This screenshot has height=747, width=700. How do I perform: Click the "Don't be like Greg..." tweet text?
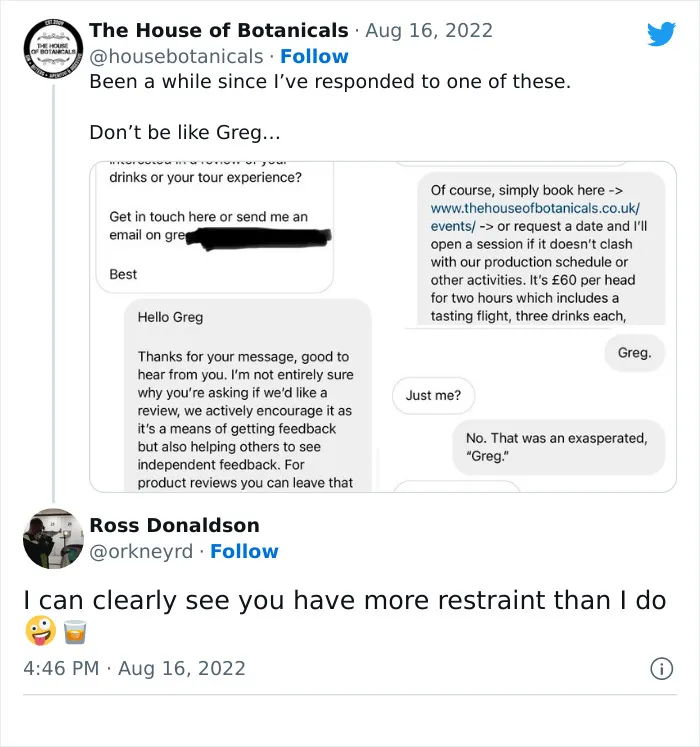[x=185, y=132]
